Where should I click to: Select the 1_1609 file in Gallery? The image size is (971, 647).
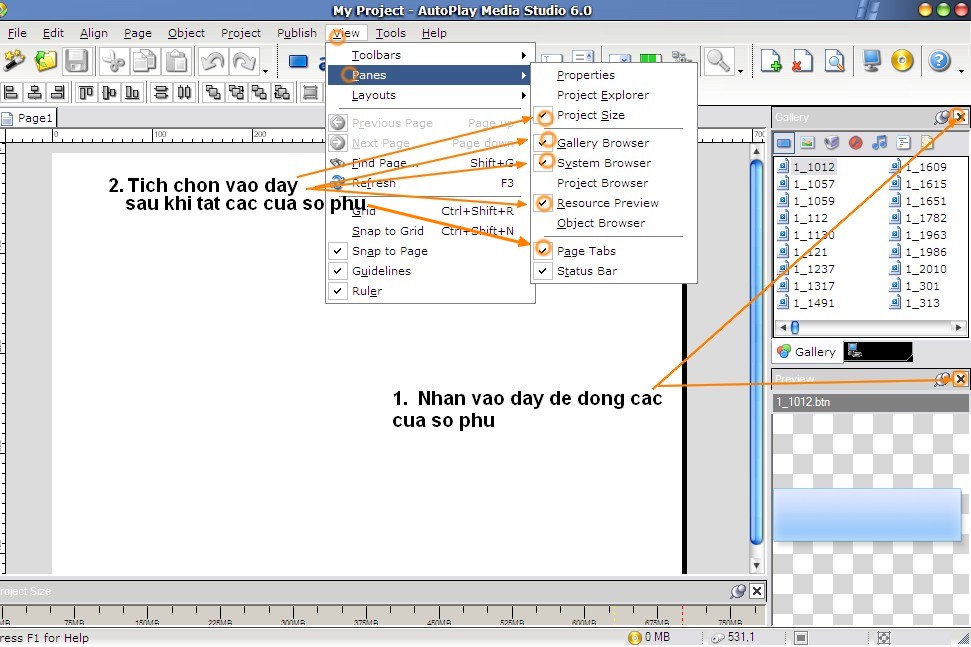pos(918,167)
